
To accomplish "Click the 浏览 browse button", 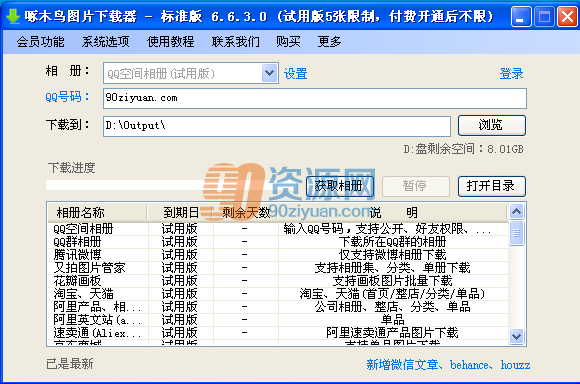I will 492,125.
